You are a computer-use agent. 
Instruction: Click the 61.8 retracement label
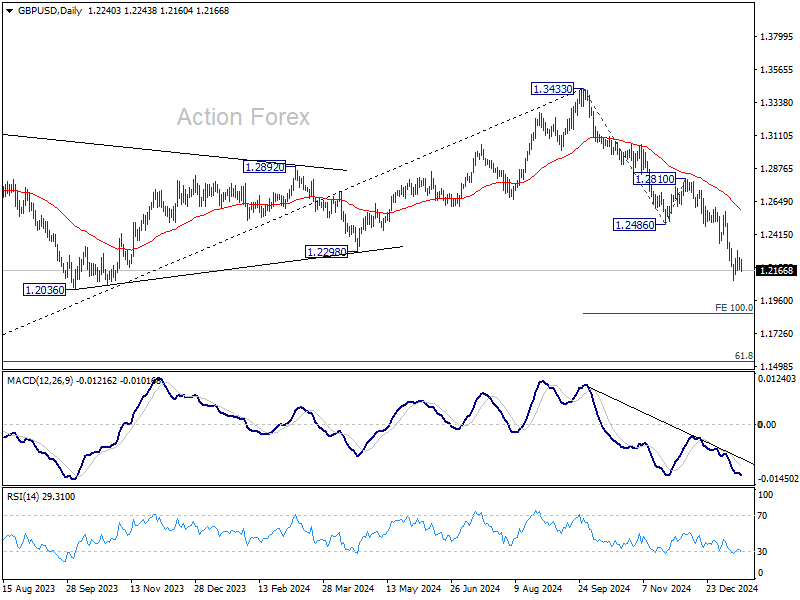[x=744, y=356]
